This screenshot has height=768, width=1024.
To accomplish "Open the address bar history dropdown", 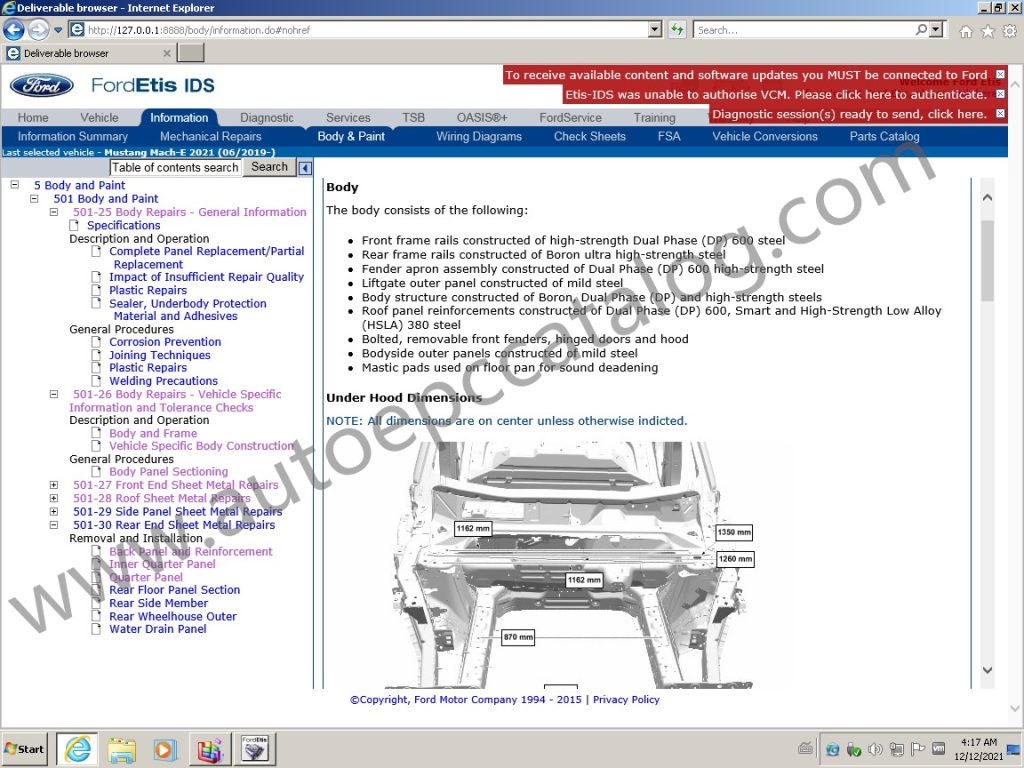I will 655,29.
